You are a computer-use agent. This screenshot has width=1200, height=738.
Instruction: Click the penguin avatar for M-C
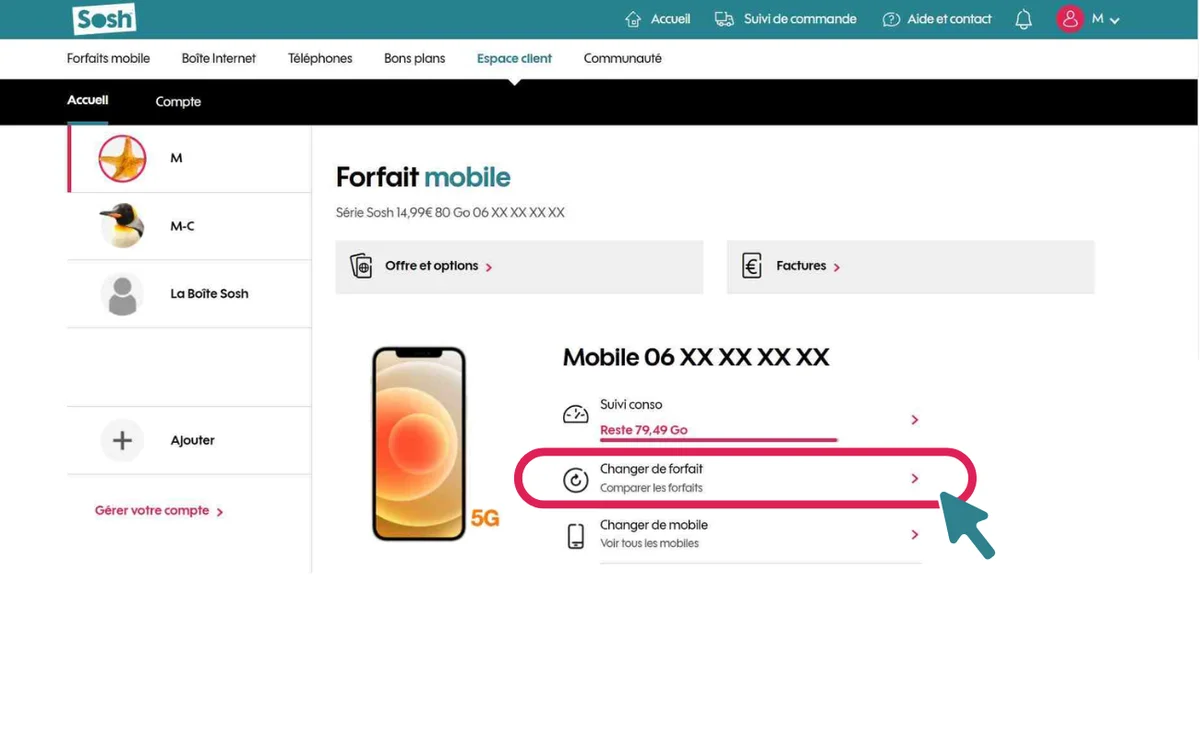tap(122, 225)
